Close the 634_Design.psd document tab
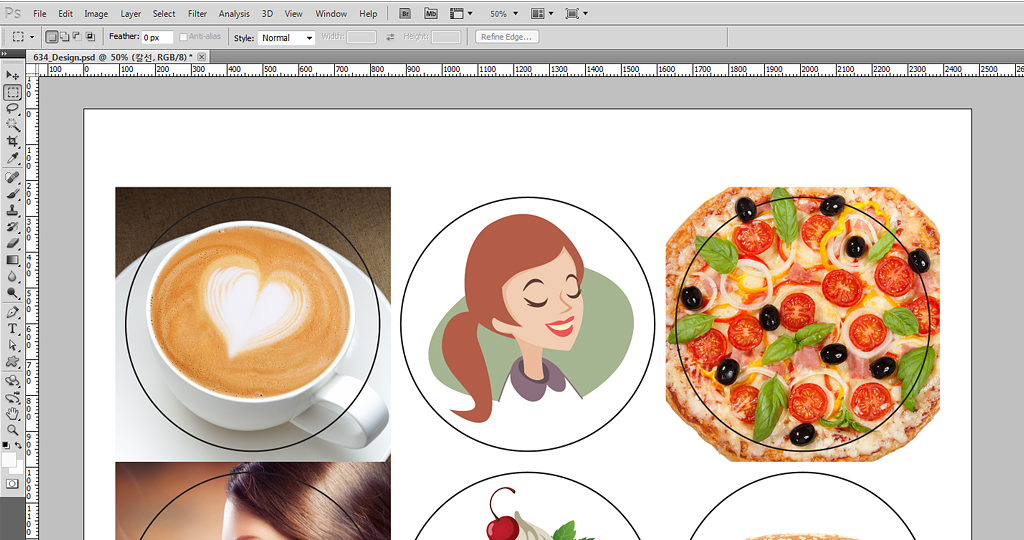The height and width of the screenshot is (540, 1024). (202, 57)
